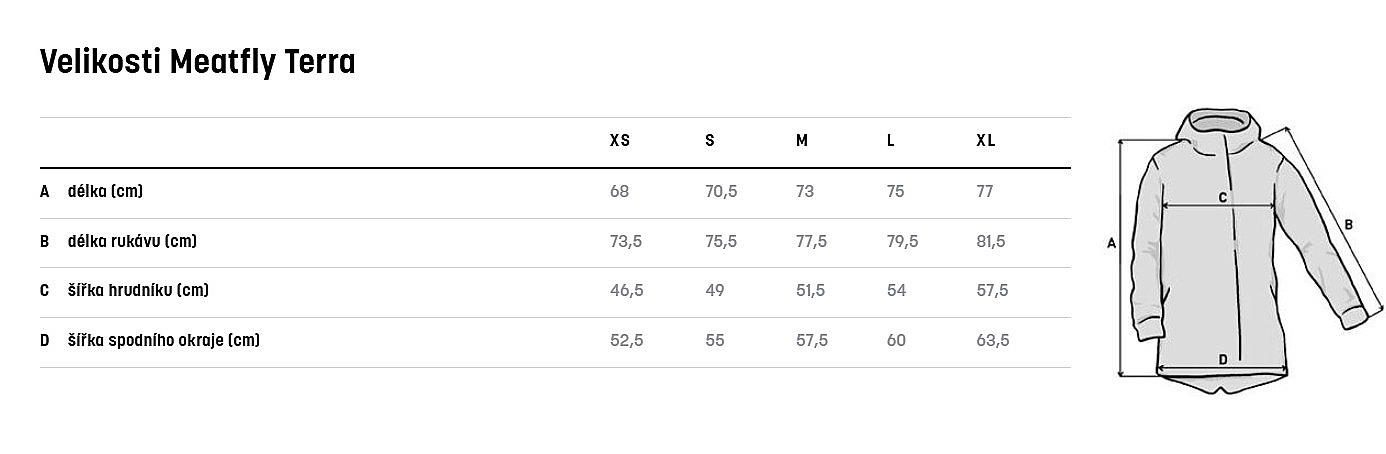Image resolution: width=1386 pixels, height=454 pixels.
Task: Select the S size column header
Action: [710, 141]
